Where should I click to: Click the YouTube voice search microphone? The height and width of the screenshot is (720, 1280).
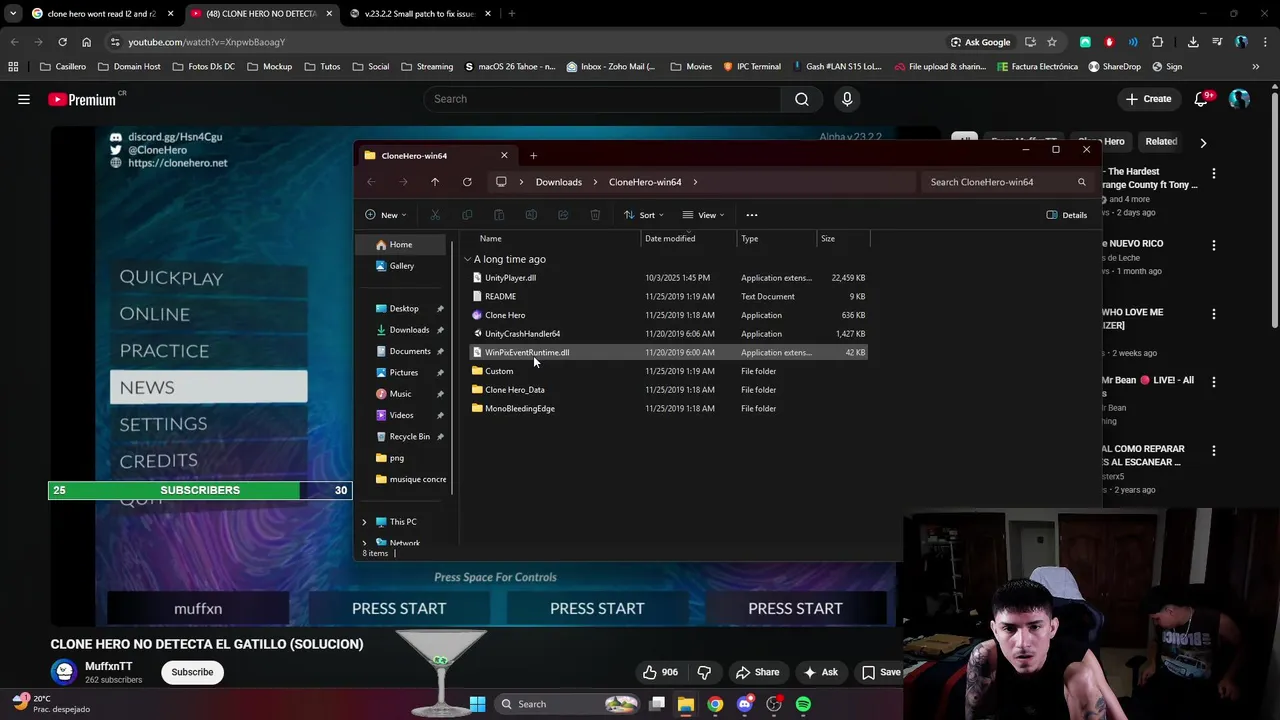click(x=847, y=99)
